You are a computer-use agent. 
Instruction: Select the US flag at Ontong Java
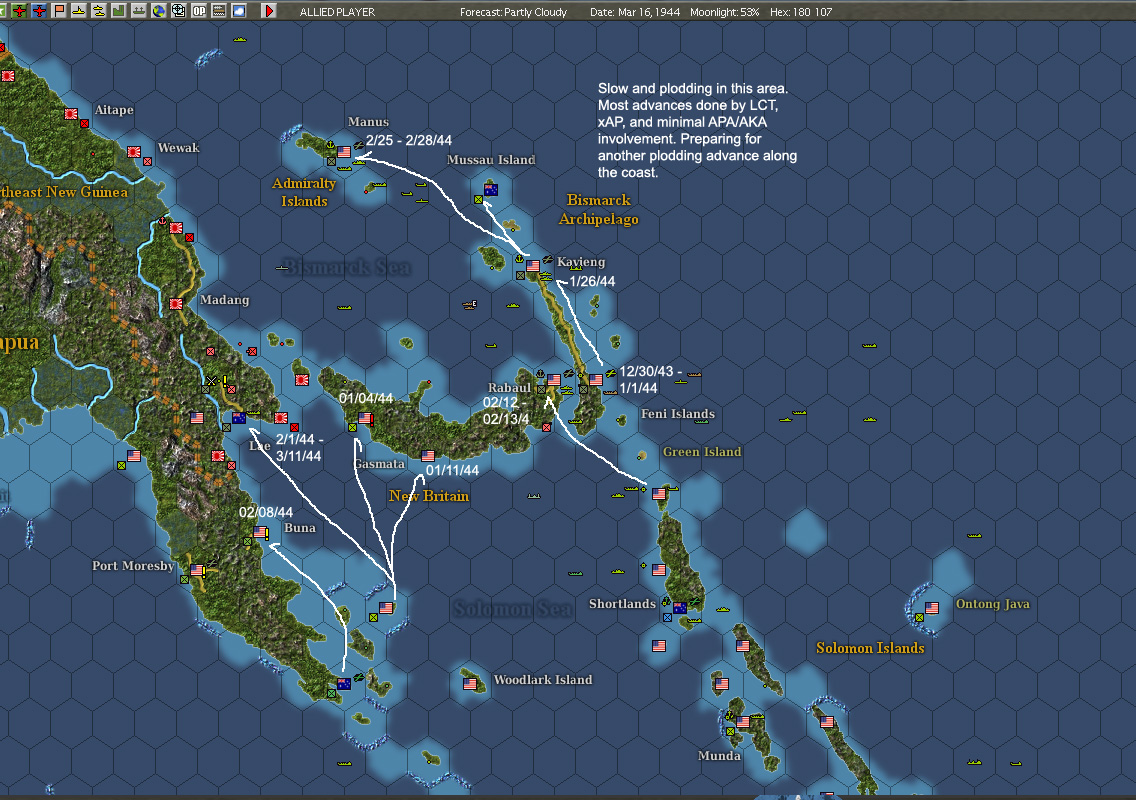(932, 608)
